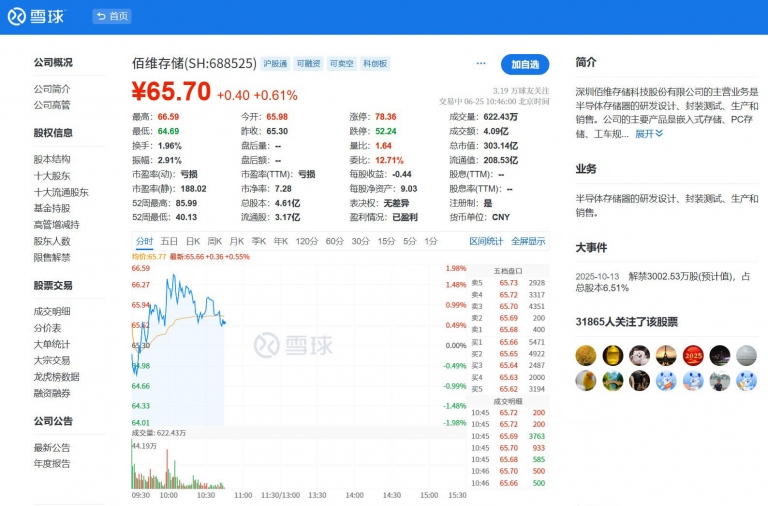Image resolution: width=768 pixels, height=506 pixels.
Task: Click the 10:45 trade with volume 3763
Action: 508,436
